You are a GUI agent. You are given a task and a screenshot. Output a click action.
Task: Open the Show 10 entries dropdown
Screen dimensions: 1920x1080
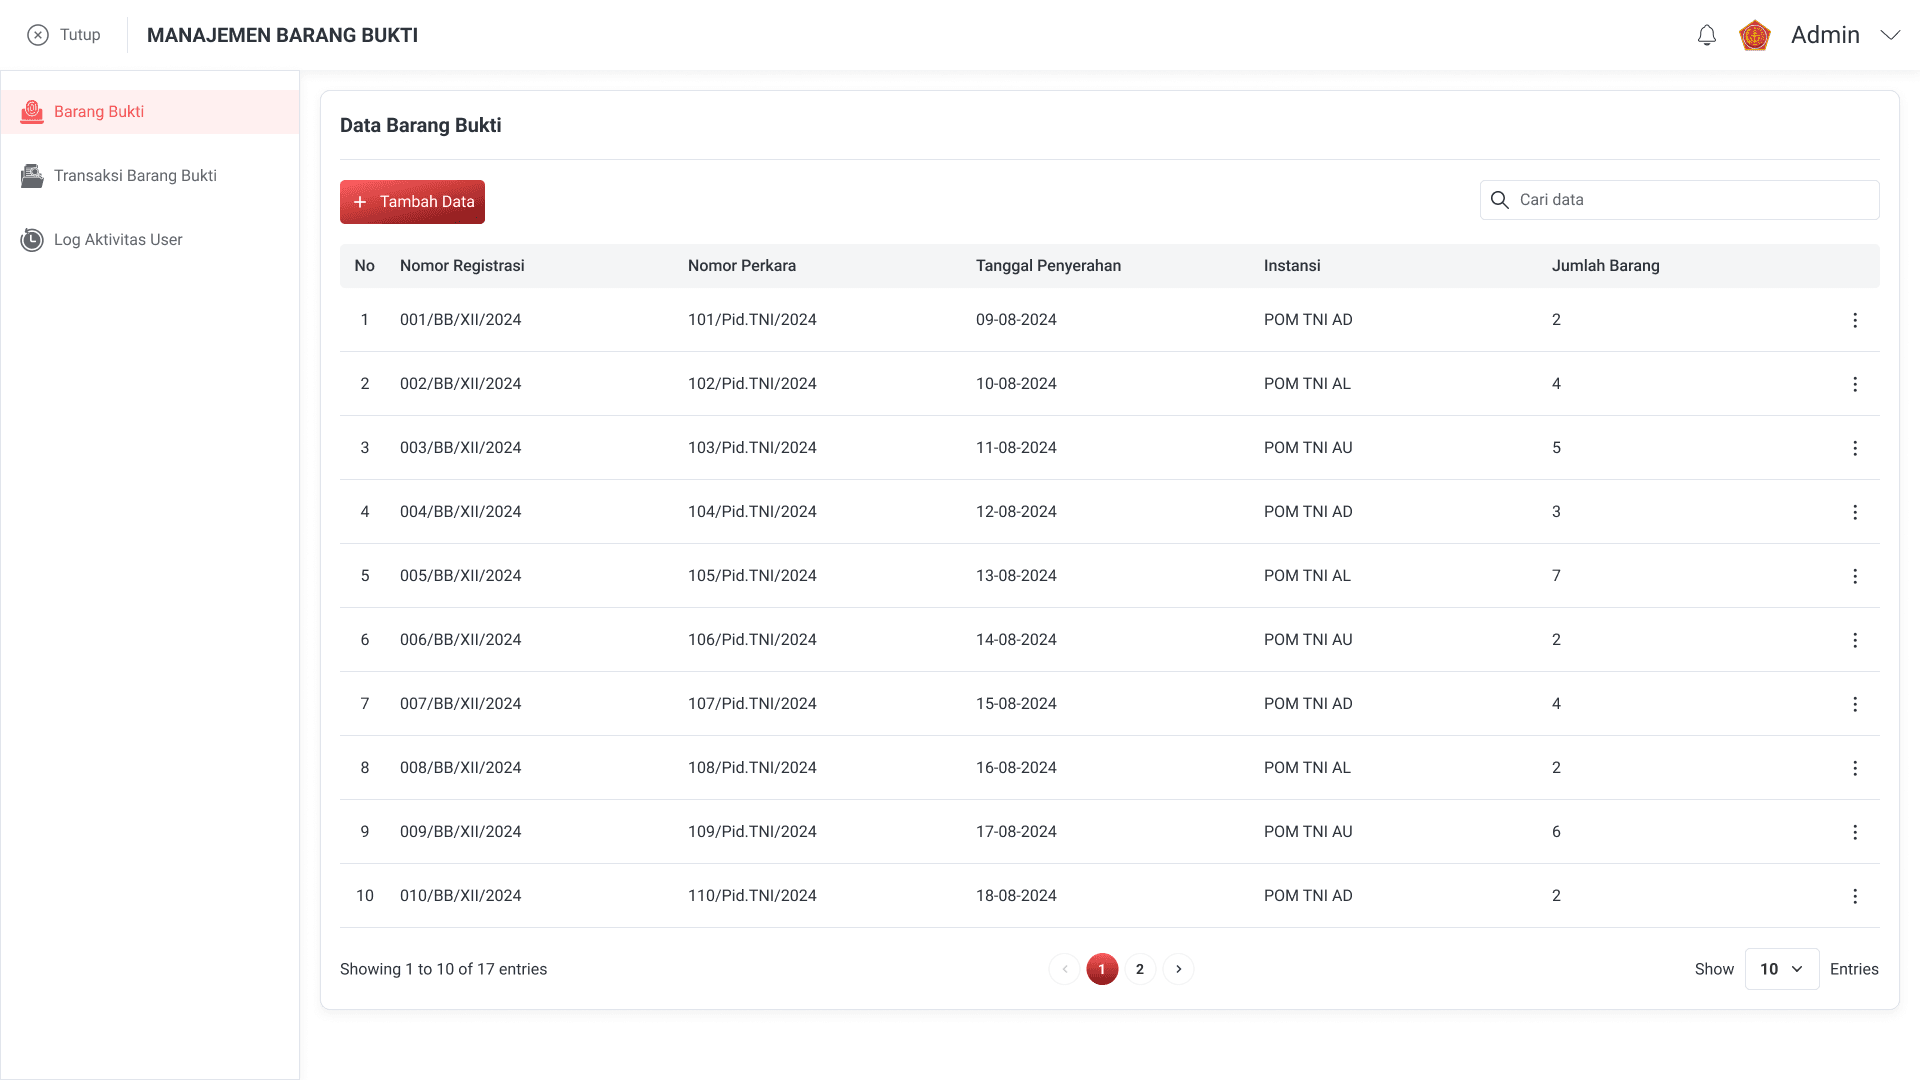pos(1781,969)
